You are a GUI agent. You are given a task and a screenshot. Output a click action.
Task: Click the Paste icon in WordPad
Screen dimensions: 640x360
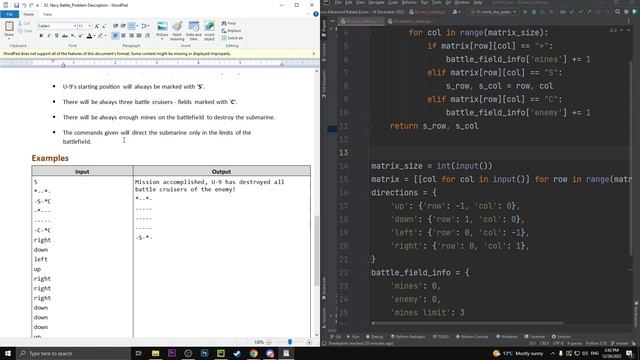pos(9,27)
